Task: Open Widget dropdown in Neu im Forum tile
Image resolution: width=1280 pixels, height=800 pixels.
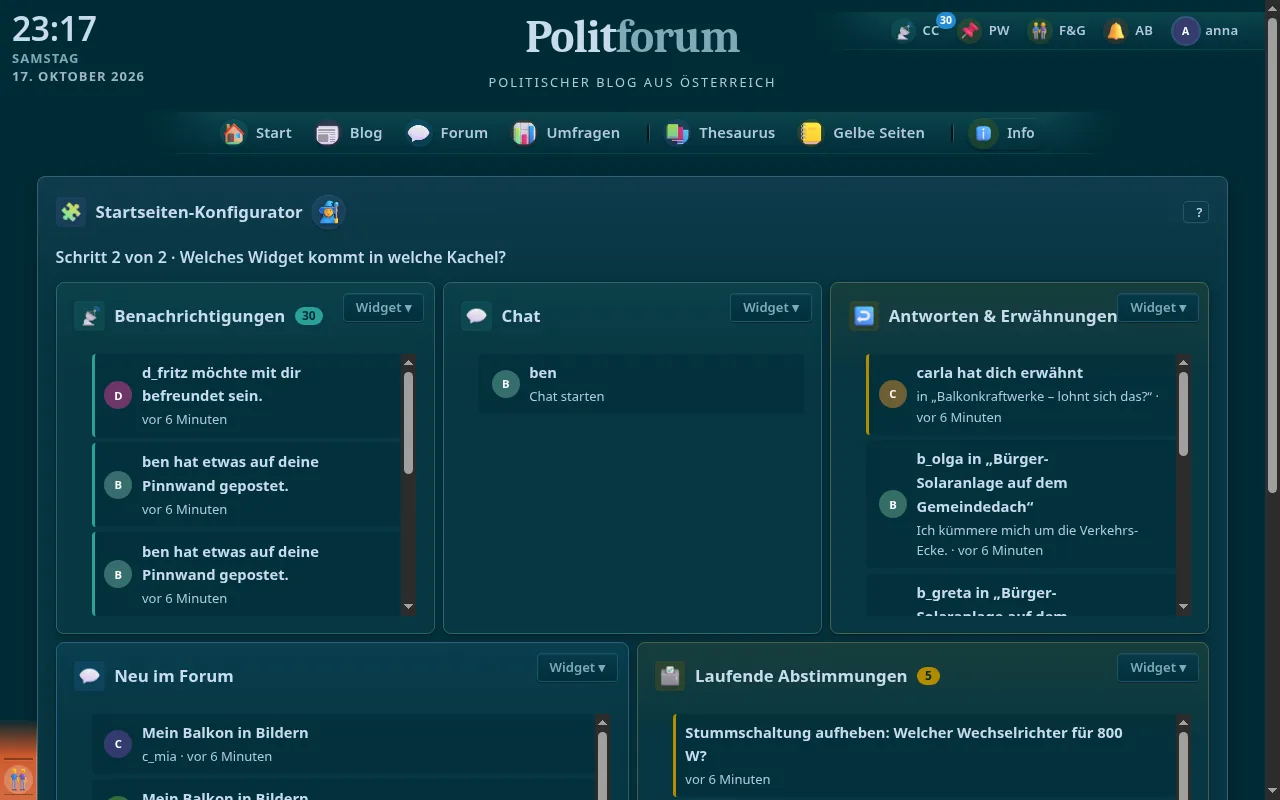Action: pyautogui.click(x=577, y=668)
